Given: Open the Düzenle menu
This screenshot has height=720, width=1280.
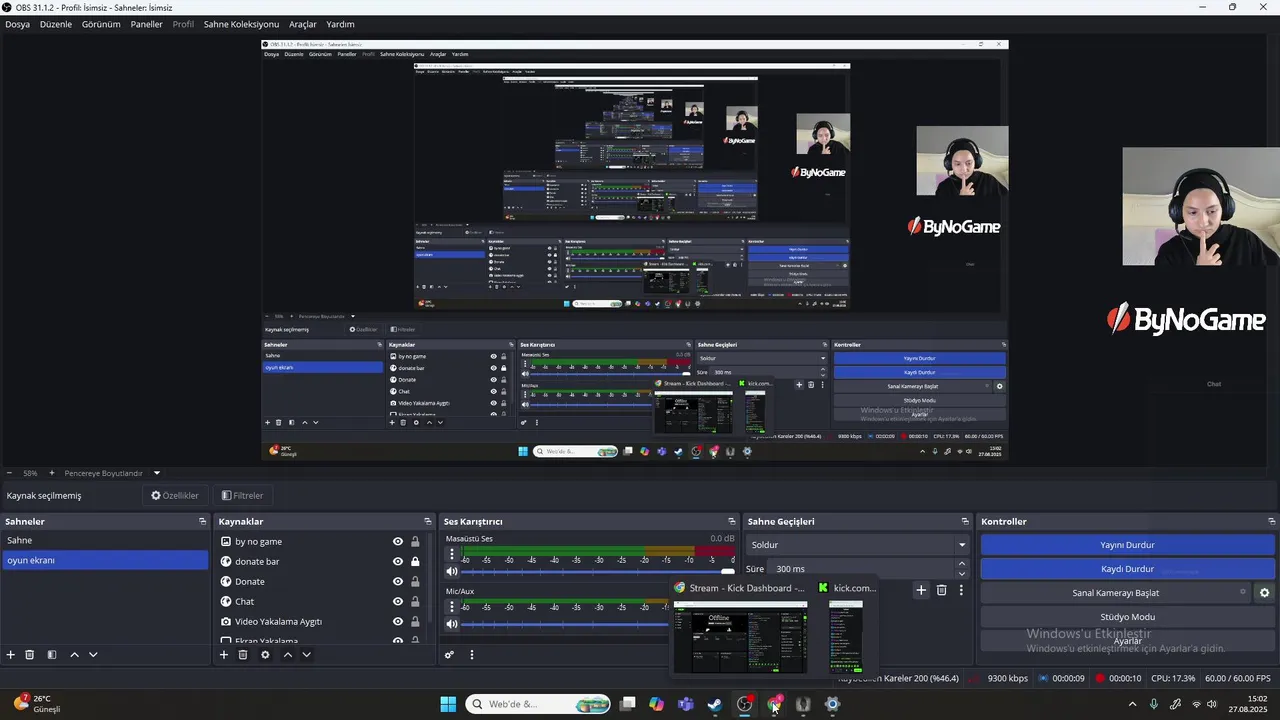Looking at the screenshot, I should (x=56, y=24).
